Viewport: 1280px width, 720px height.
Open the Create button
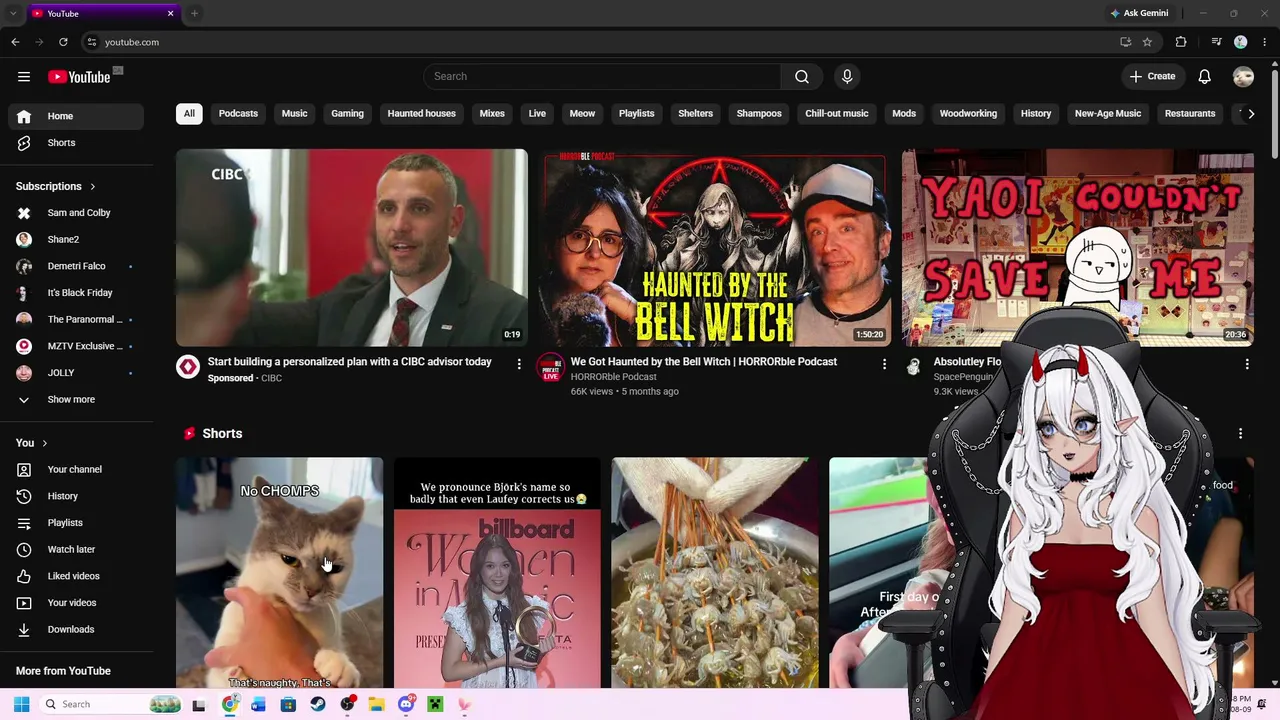[x=1153, y=77]
